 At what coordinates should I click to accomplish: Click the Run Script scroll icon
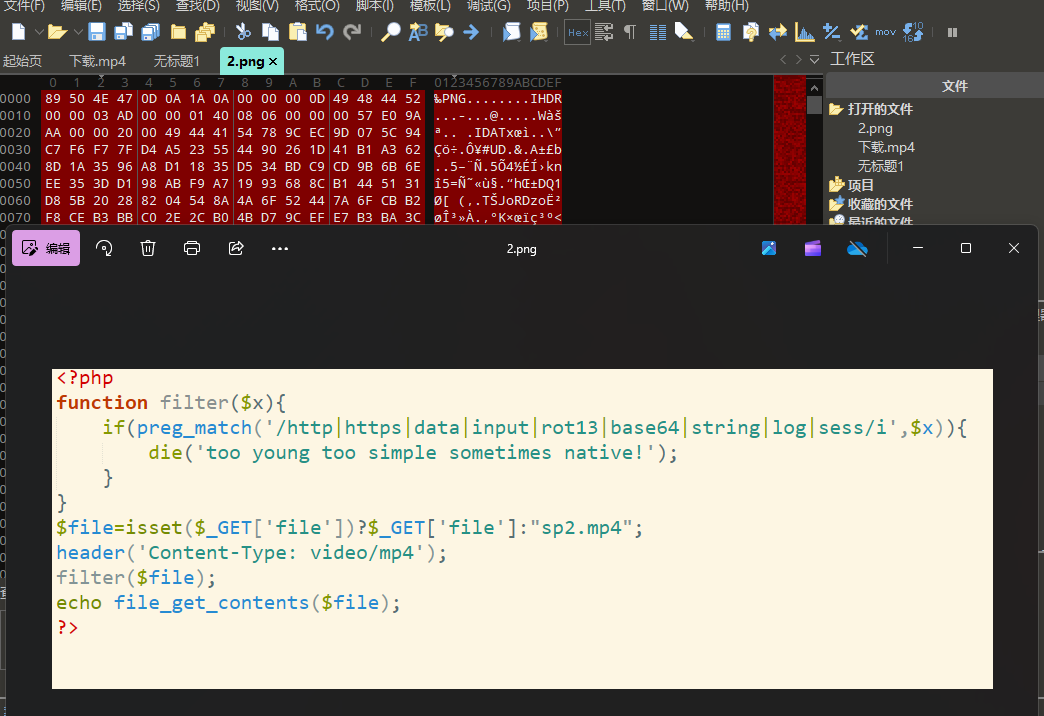click(x=538, y=31)
